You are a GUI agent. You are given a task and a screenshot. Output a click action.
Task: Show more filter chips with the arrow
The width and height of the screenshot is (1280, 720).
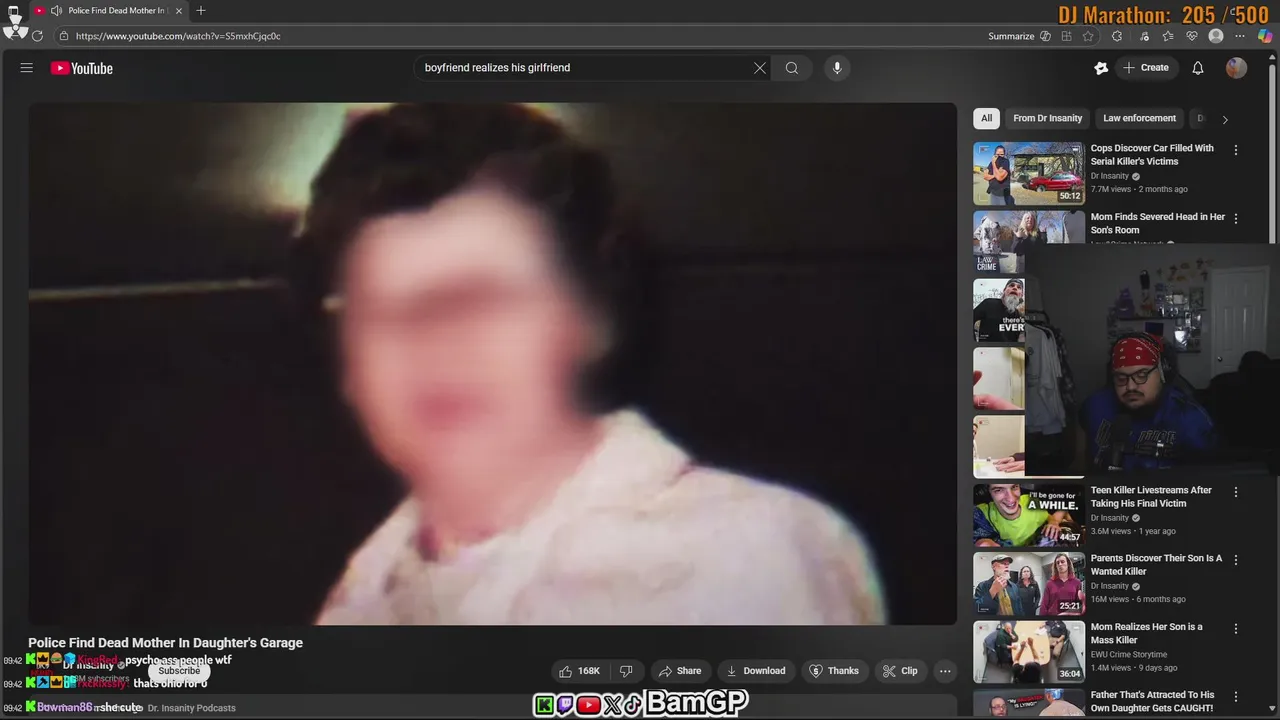(1225, 119)
